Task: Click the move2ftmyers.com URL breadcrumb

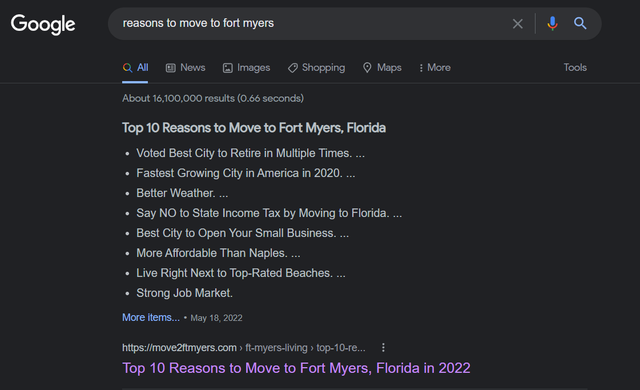Action: click(x=244, y=348)
